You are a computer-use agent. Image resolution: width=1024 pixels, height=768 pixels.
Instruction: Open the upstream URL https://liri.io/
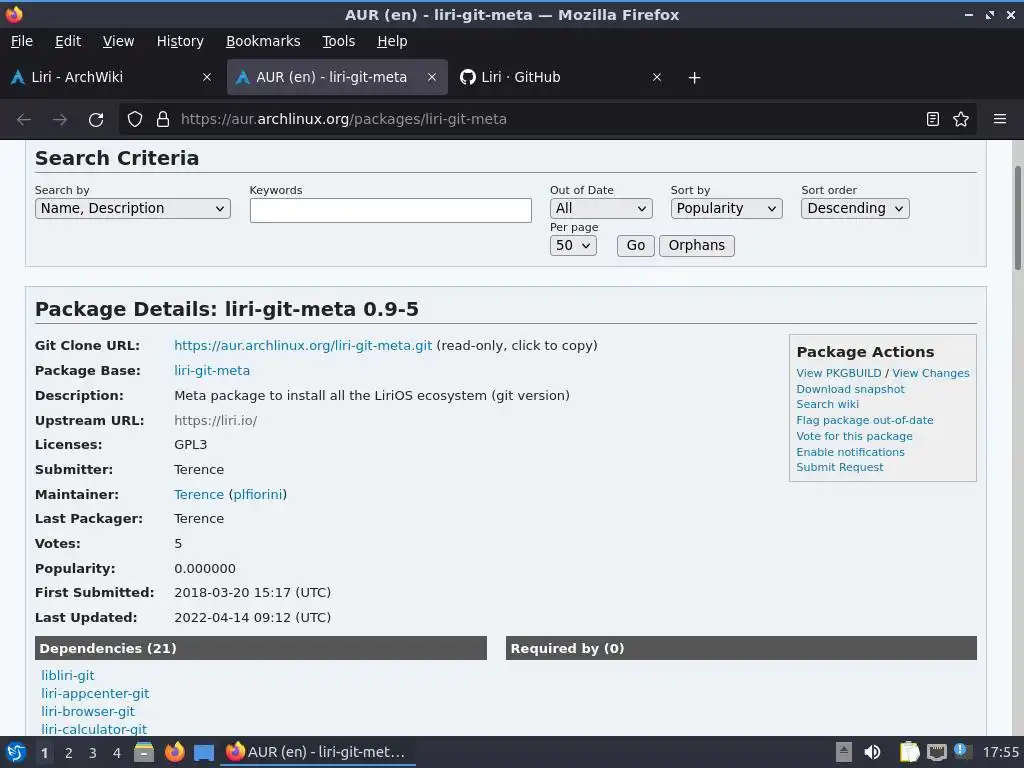(216, 421)
